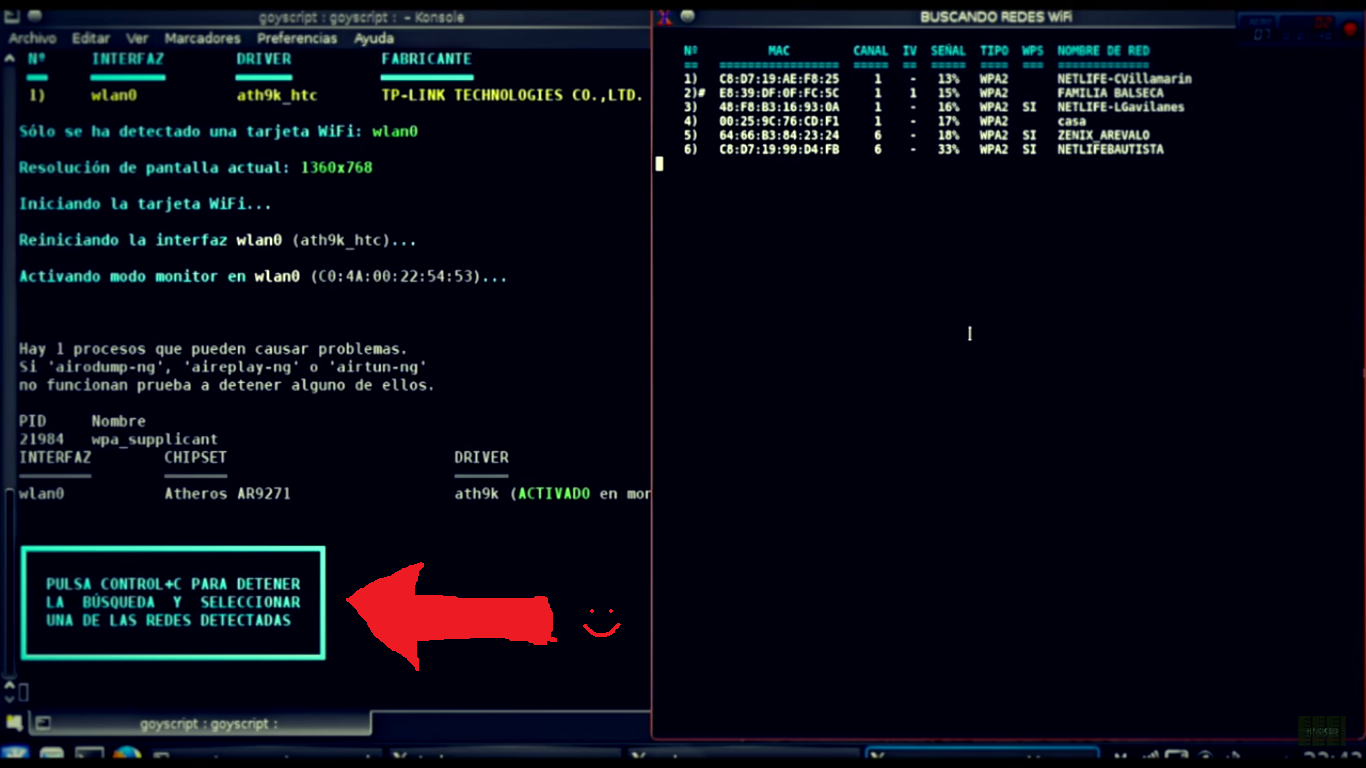Screen dimensions: 1366x768
Task: Click the Konsole scroll-up arrow at top left
Action: [10, 58]
